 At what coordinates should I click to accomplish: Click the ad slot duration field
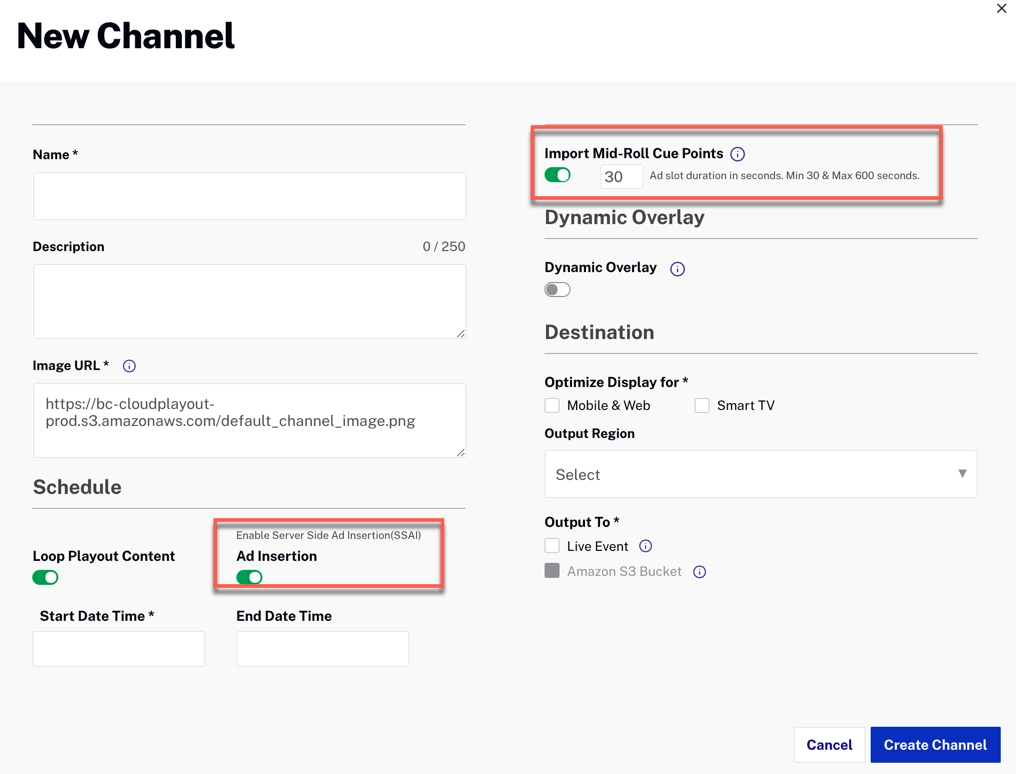(620, 177)
